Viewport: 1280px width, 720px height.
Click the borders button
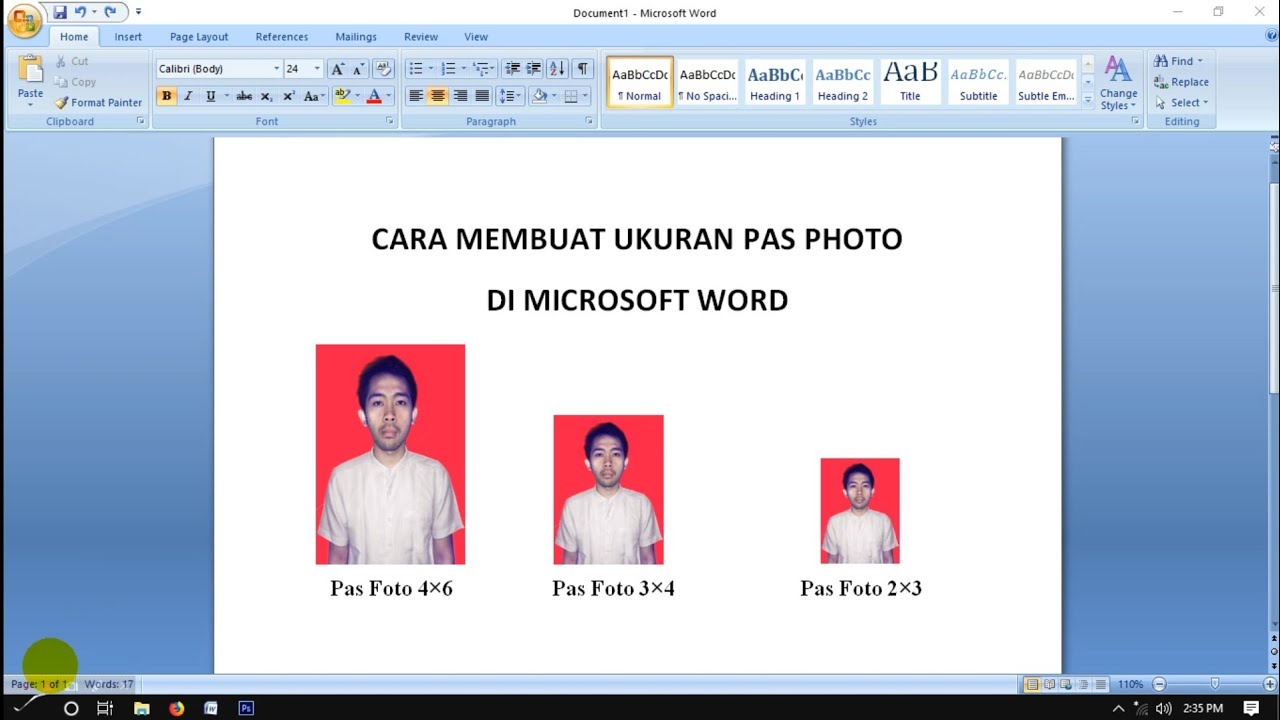click(571, 96)
